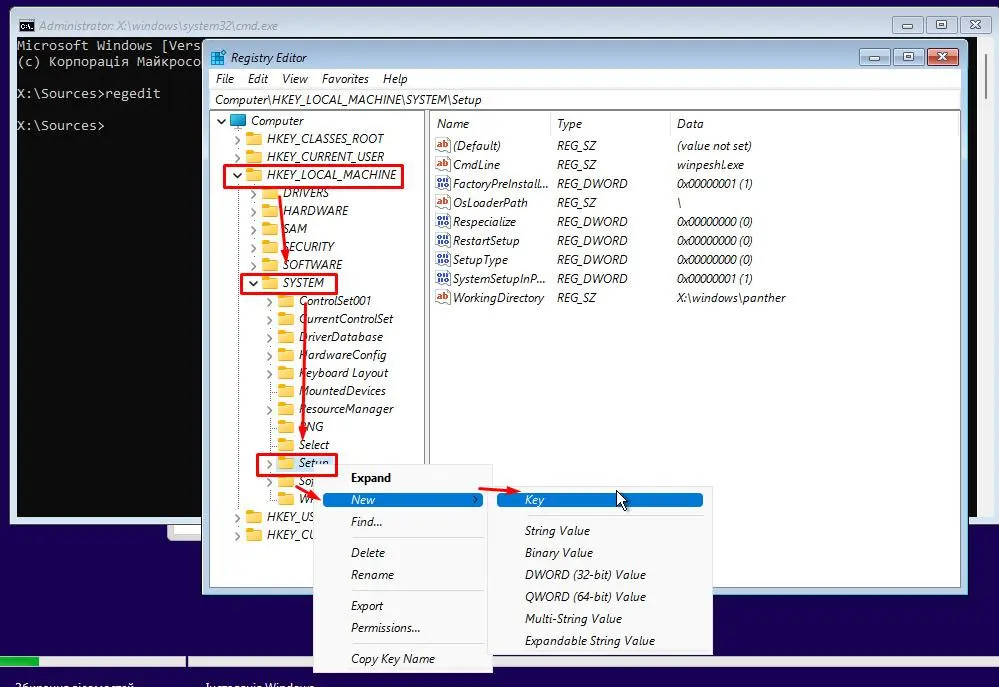Click the OsLoaderPath string value icon
The width and height of the screenshot is (999, 687).
(x=443, y=203)
